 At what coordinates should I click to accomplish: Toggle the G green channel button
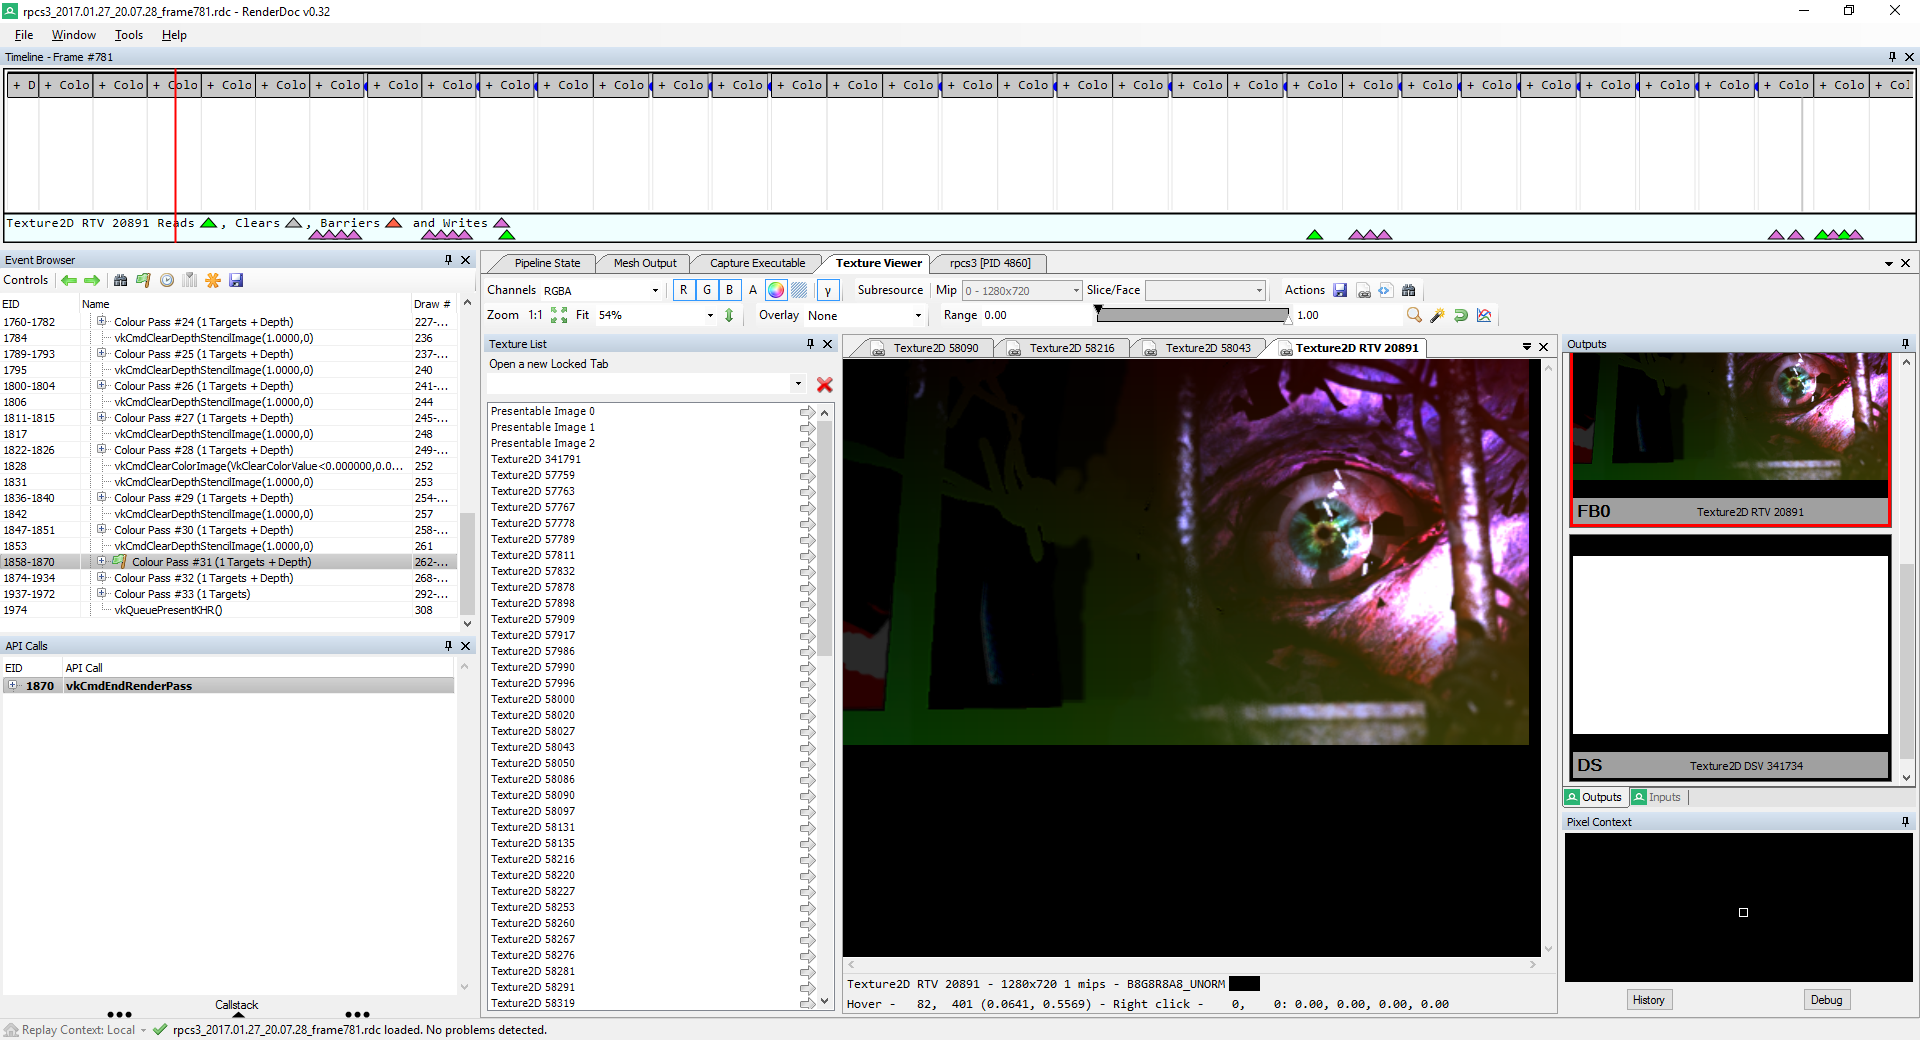point(707,291)
